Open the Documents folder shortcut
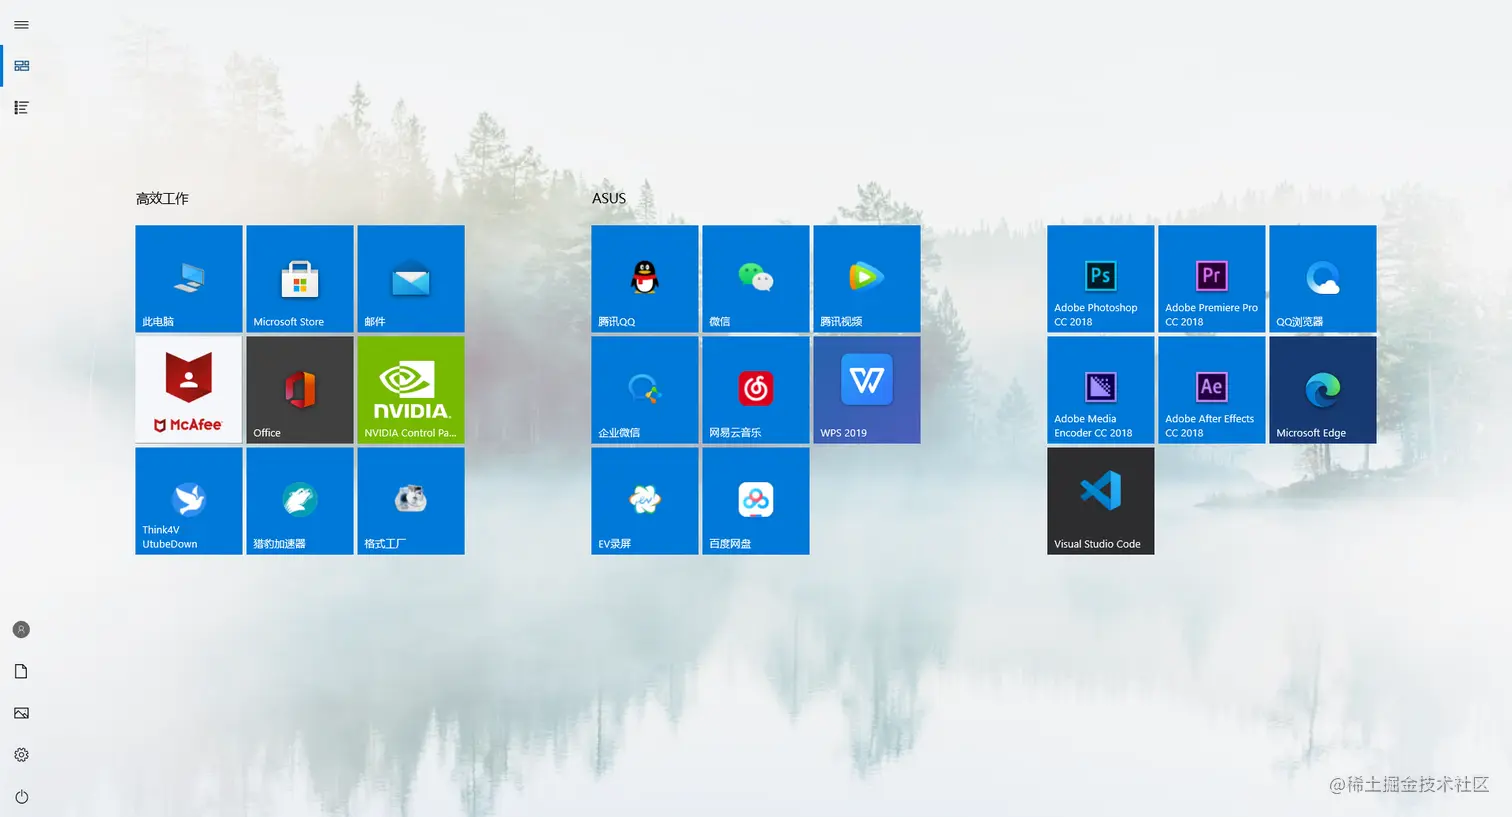Screen dimensions: 1512x817 coord(21,672)
